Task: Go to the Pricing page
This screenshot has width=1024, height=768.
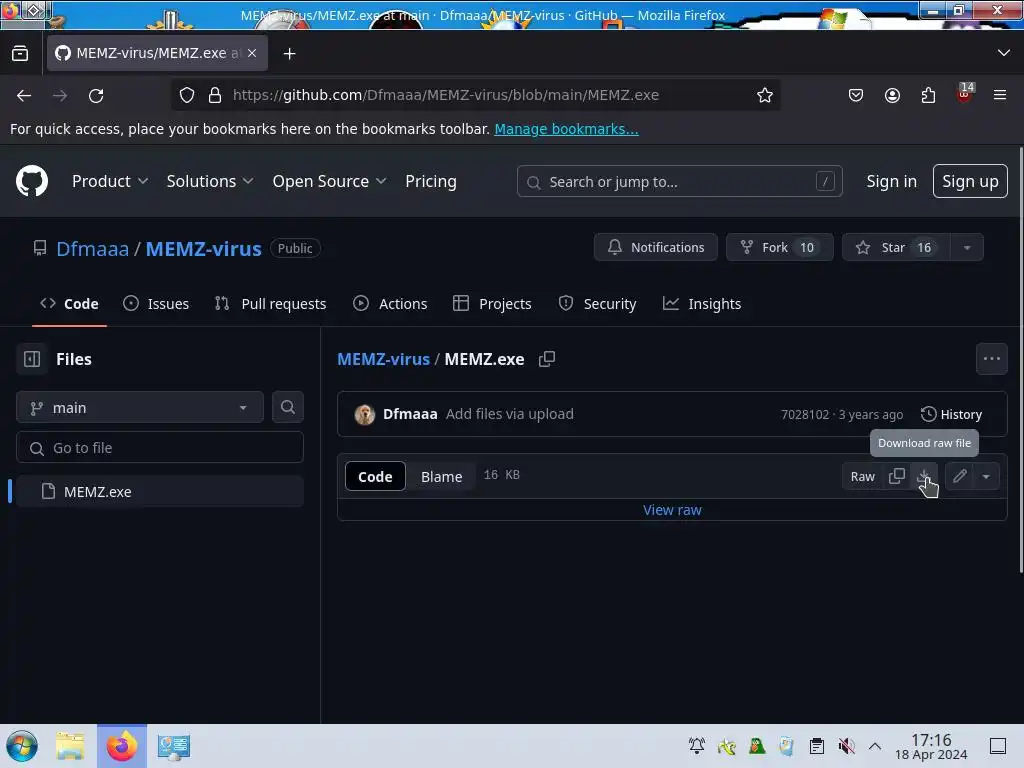Action: pos(430,181)
